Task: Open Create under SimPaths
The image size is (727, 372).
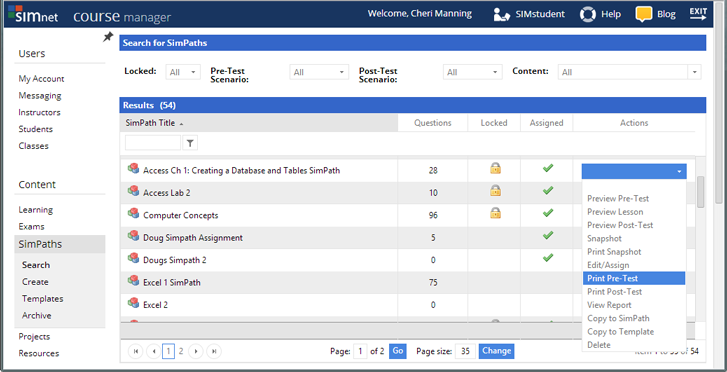Action: coord(35,282)
